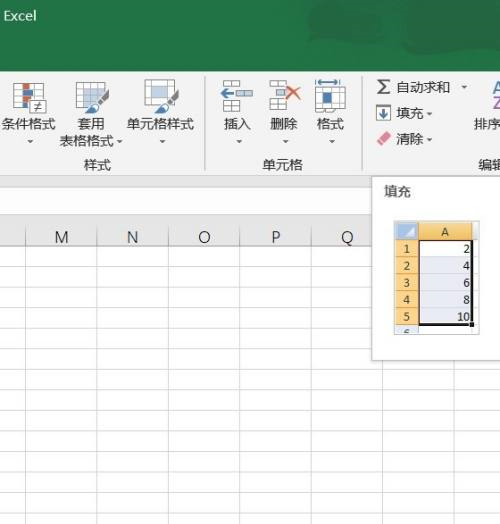Open the 条件格式 conditional formatting icon
Screen dimensions: 500x524
29,98
